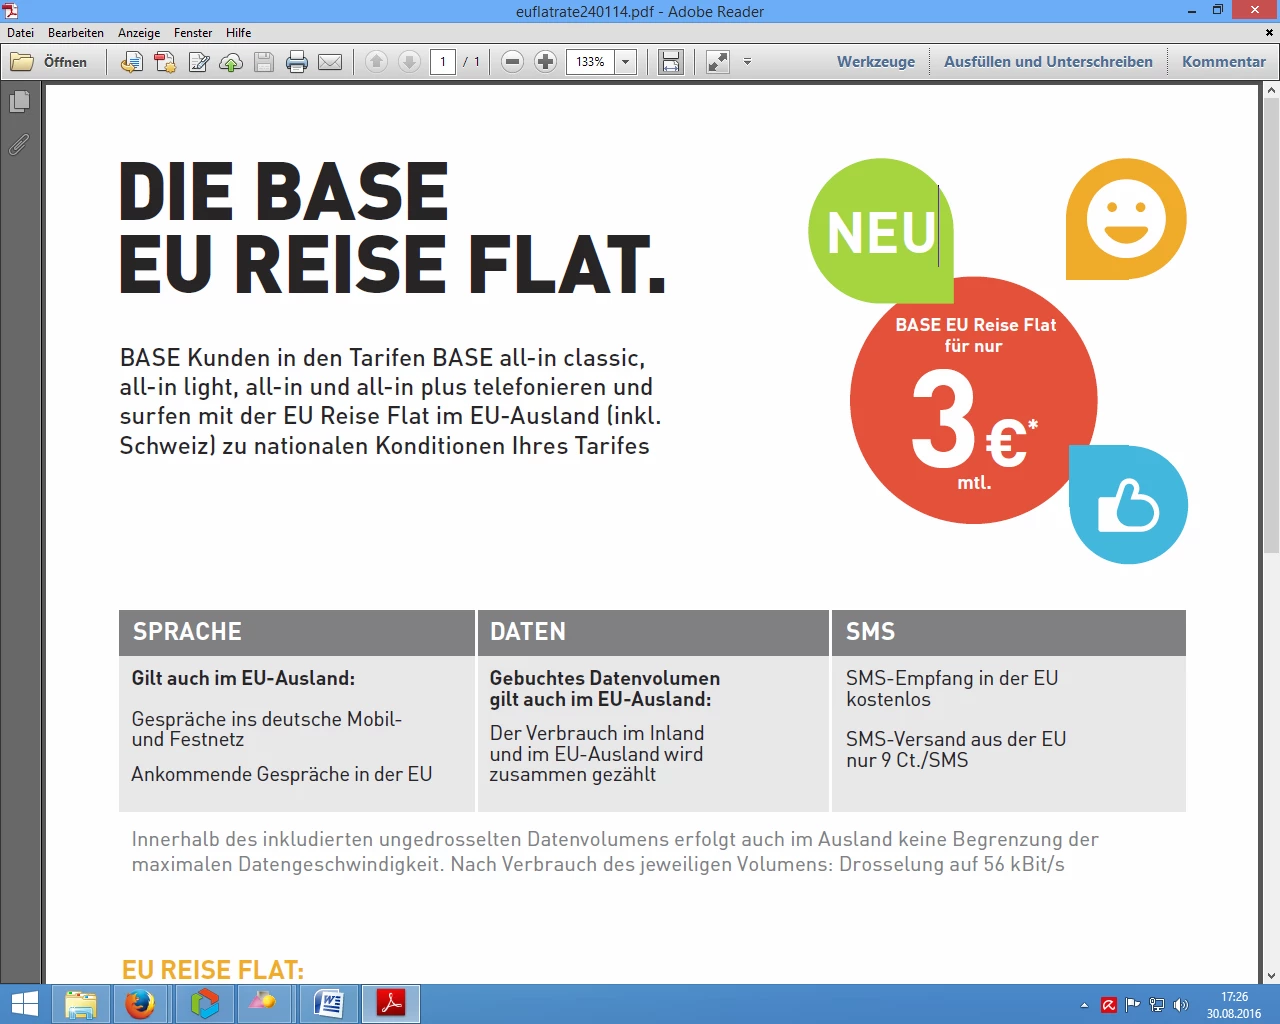Open the Hilfe menu
This screenshot has width=1280, height=1024.
coord(239,33)
